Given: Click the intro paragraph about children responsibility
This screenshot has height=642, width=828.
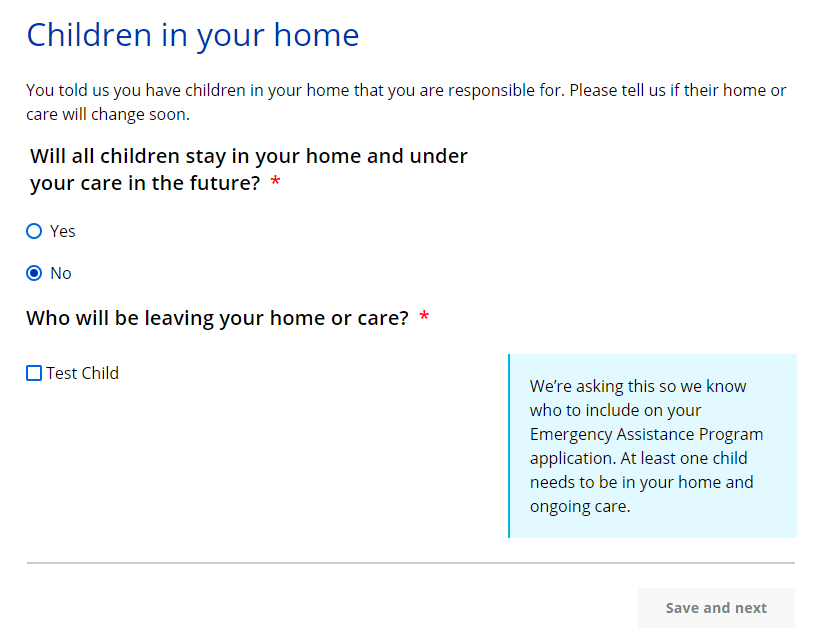Looking at the screenshot, I should [x=406, y=91].
